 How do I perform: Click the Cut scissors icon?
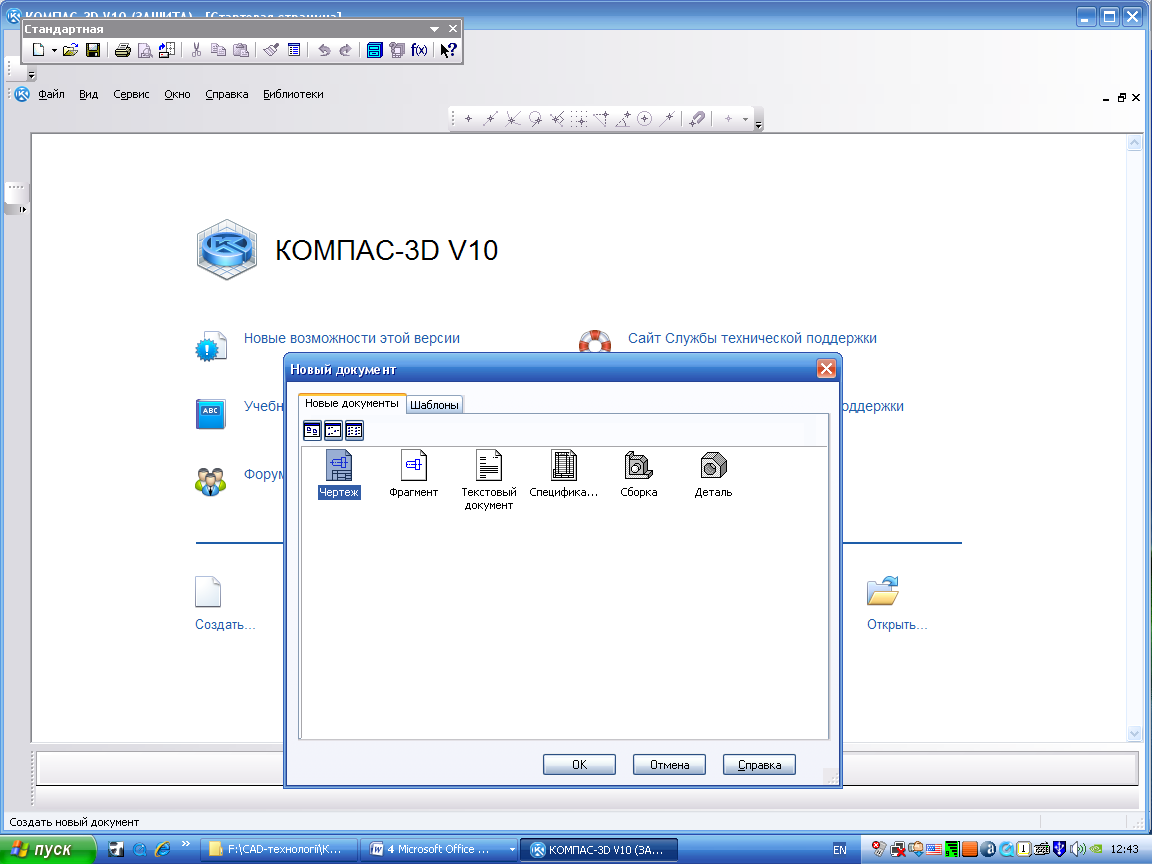pyautogui.click(x=196, y=50)
